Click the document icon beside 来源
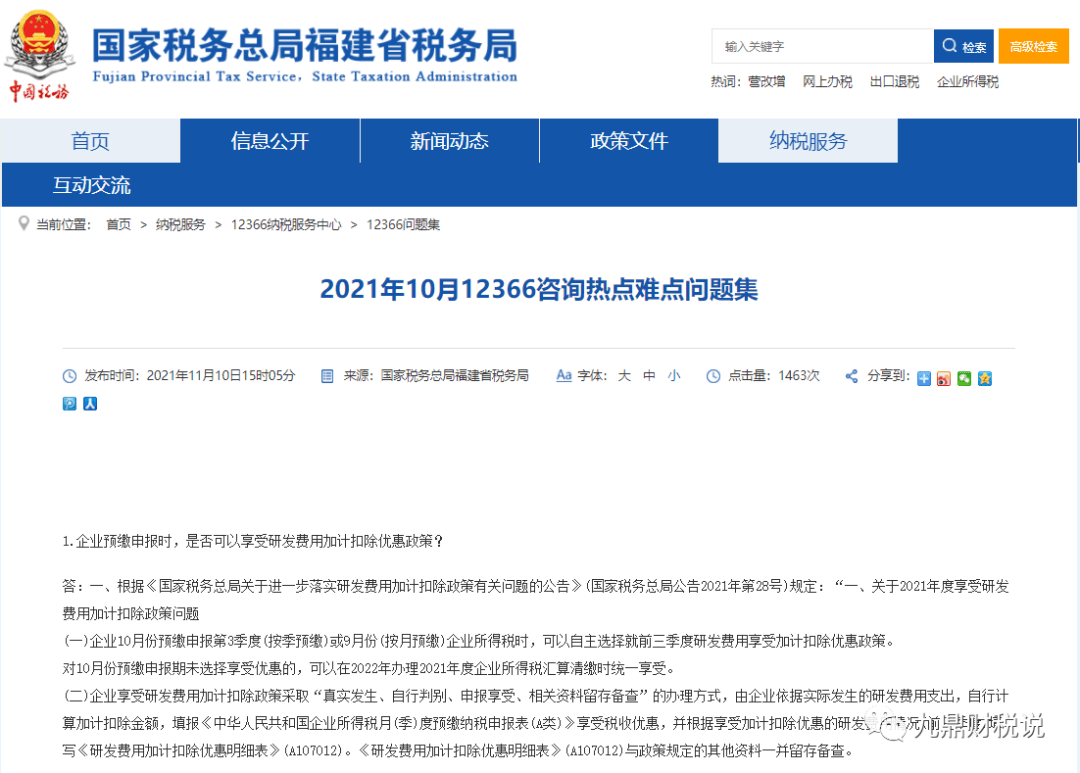Screen dimensions: 1080x773 tap(327, 376)
